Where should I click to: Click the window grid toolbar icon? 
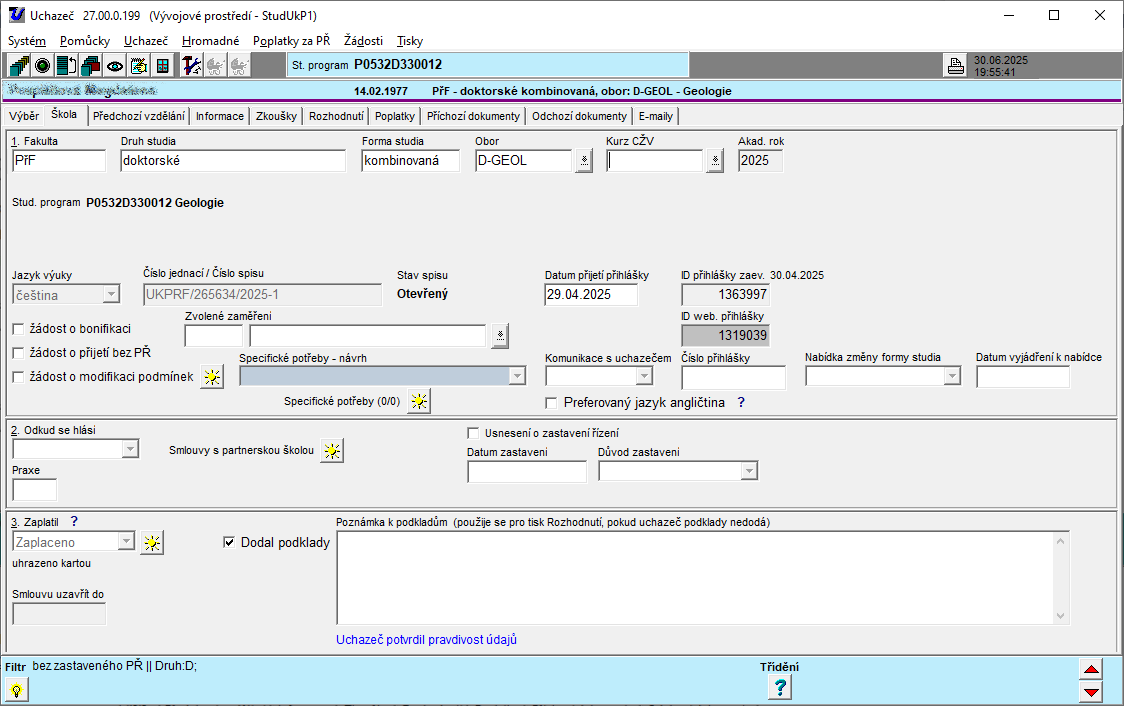pos(162,66)
